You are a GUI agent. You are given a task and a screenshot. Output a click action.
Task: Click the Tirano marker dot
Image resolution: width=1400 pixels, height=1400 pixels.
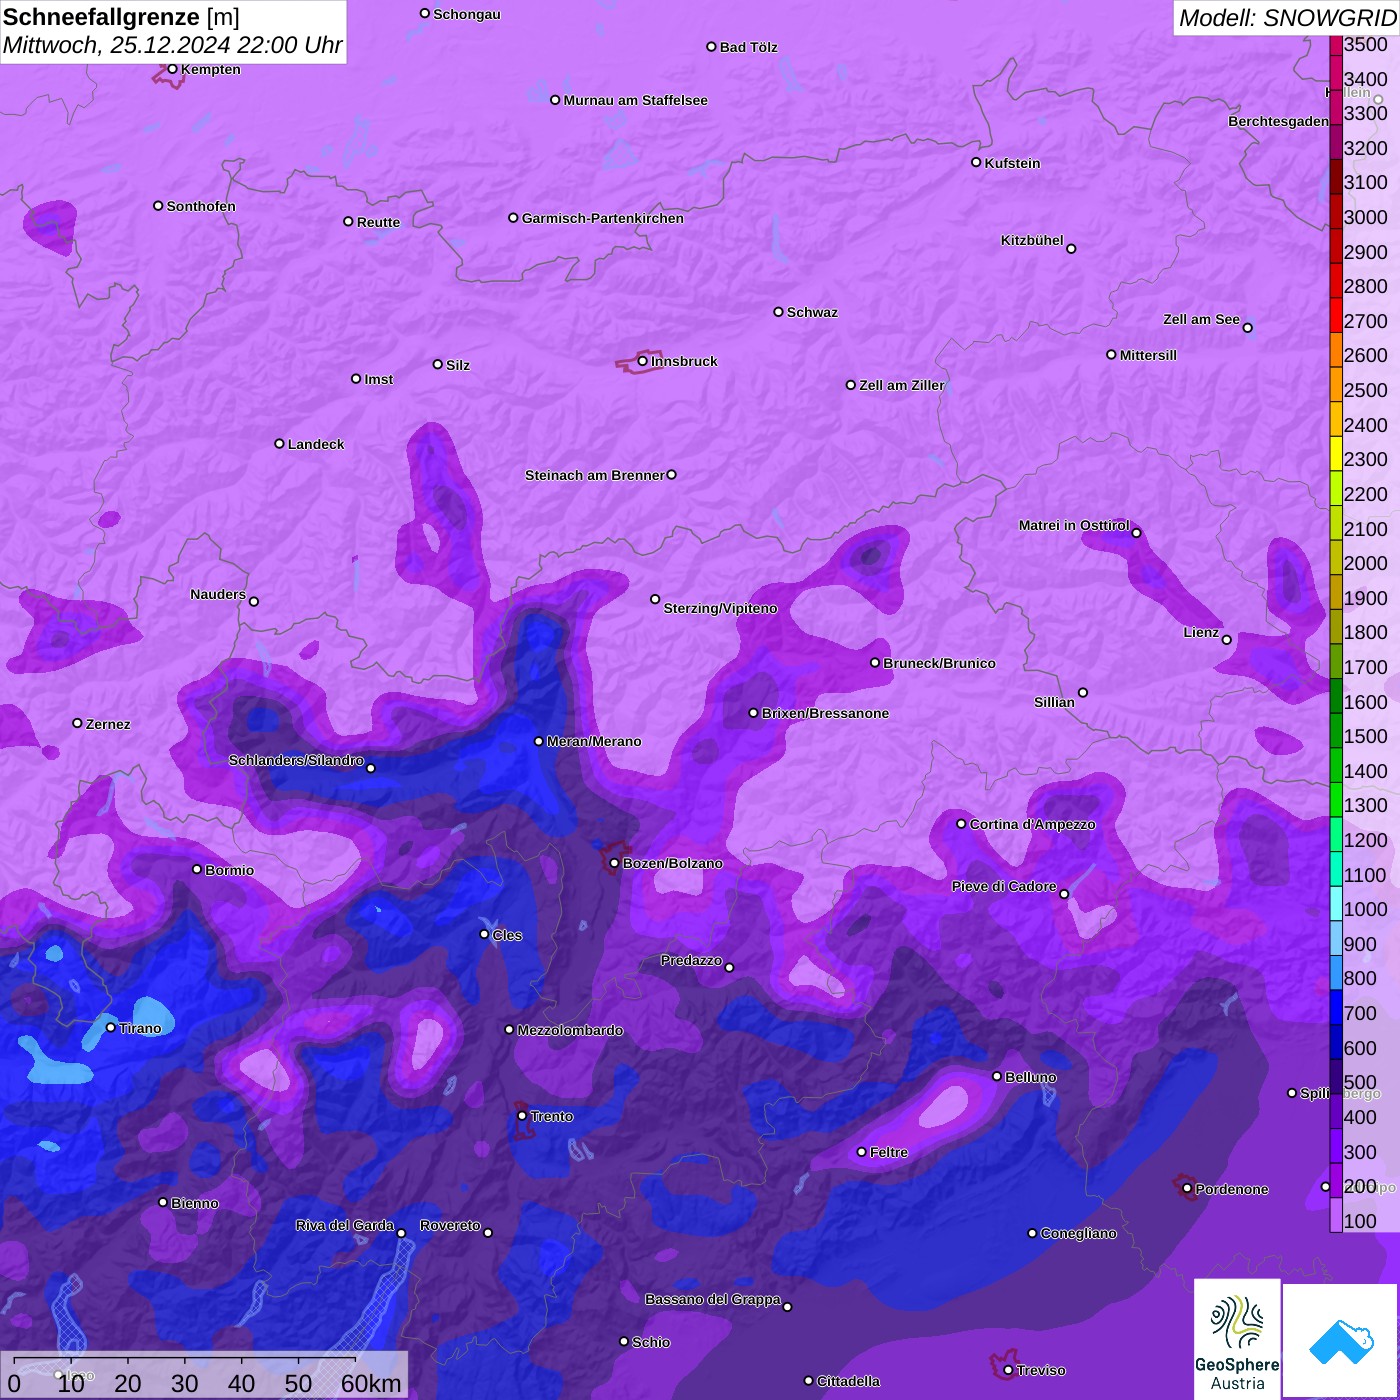(x=111, y=1027)
